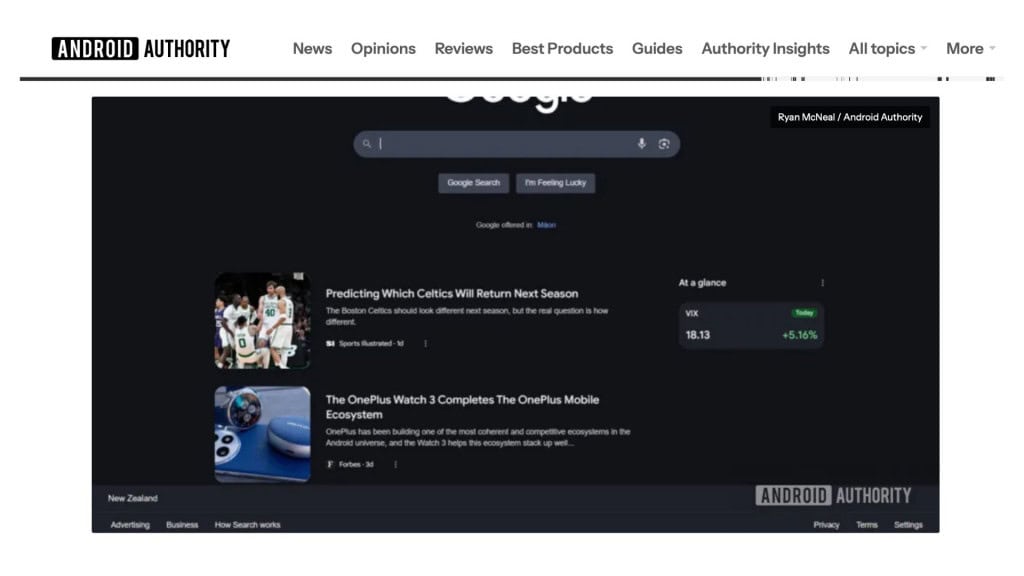Open the News section
Screen dimensions: 1024x576
coord(312,48)
